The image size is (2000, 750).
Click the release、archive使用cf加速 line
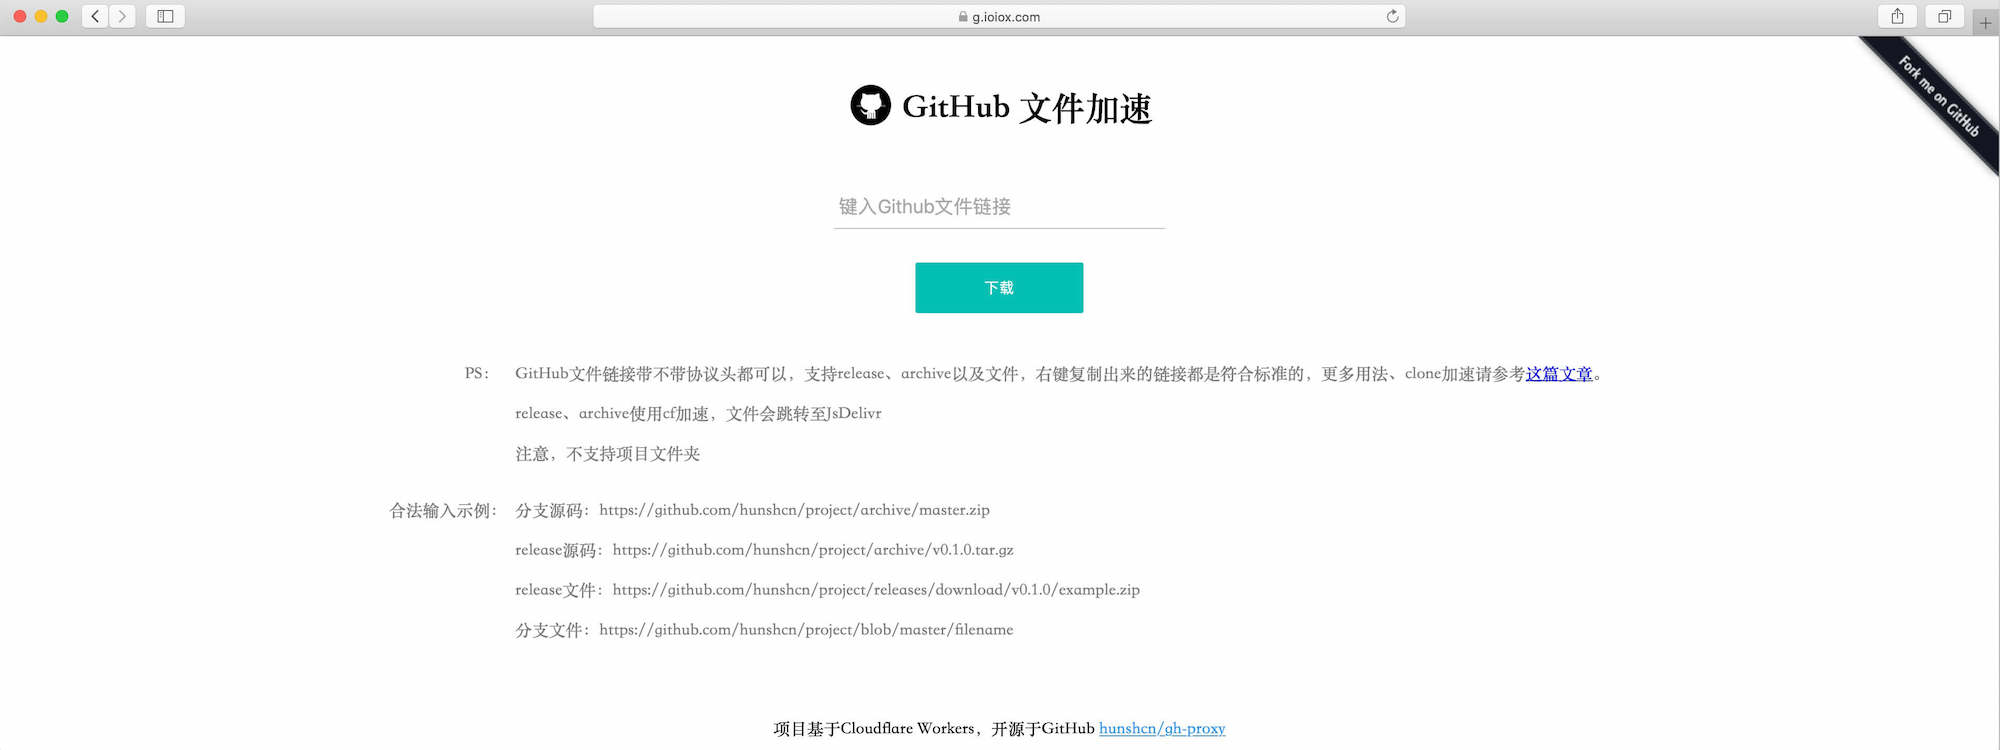click(698, 414)
